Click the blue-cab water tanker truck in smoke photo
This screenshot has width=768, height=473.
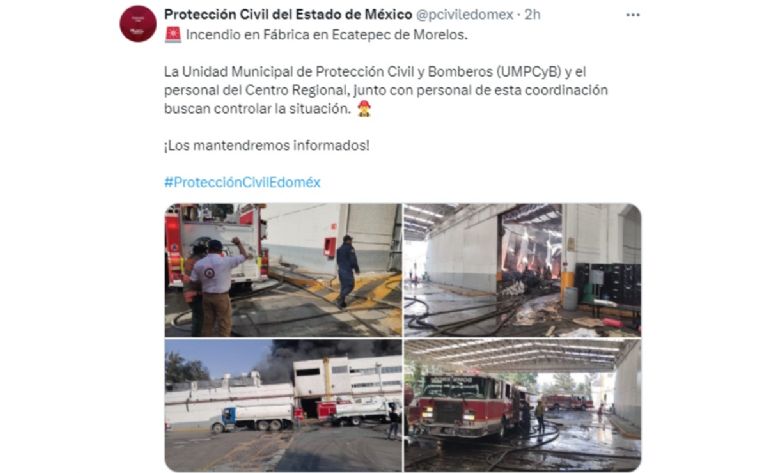253,418
